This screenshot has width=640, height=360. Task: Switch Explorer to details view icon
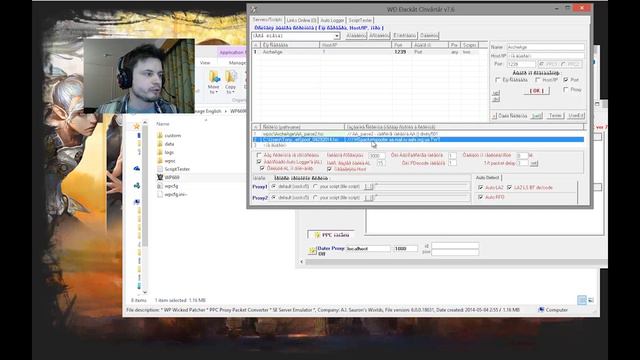582,300
